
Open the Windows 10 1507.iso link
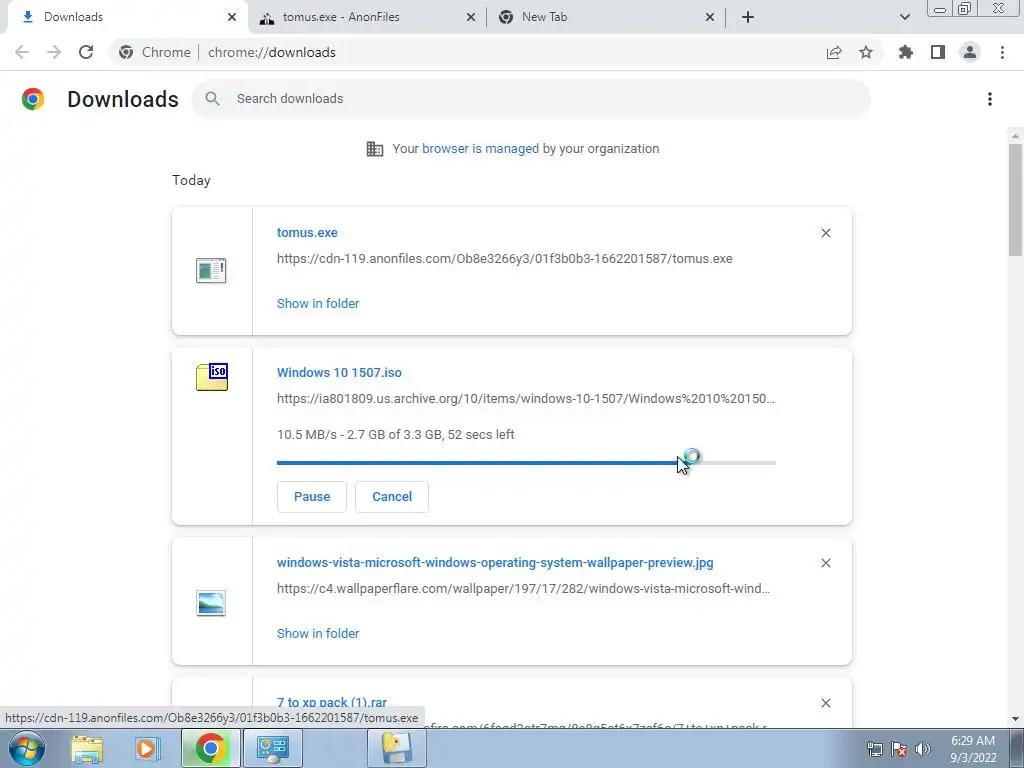point(339,373)
